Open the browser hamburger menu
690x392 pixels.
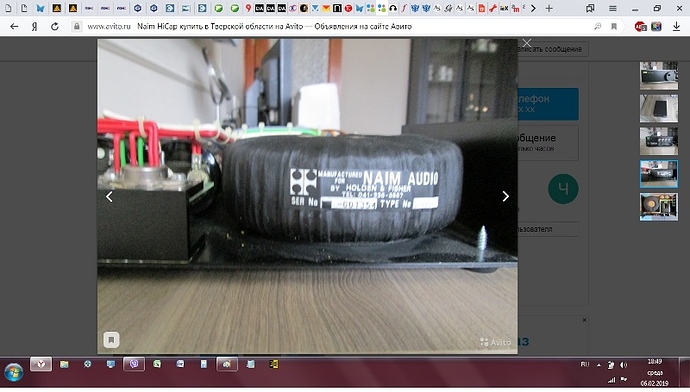[613, 8]
